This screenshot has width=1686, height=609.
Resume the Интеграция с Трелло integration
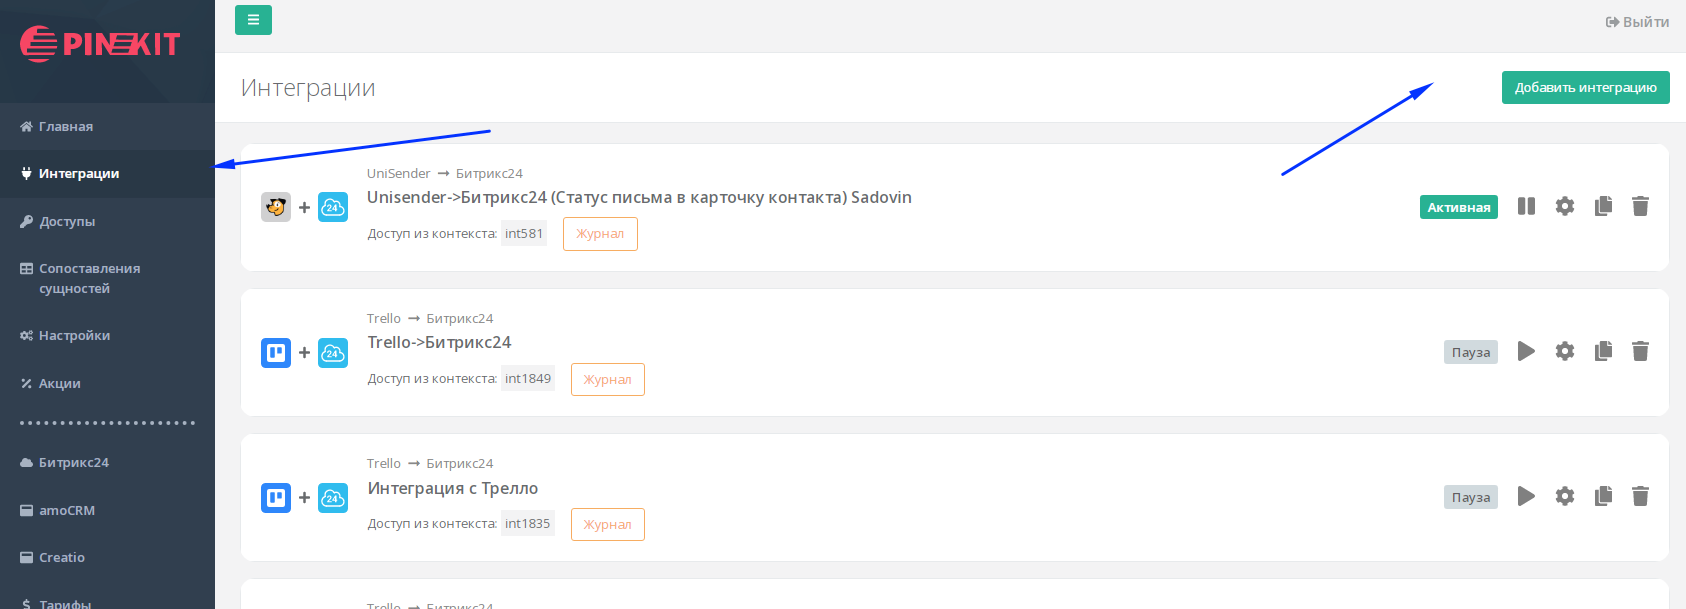tap(1526, 496)
